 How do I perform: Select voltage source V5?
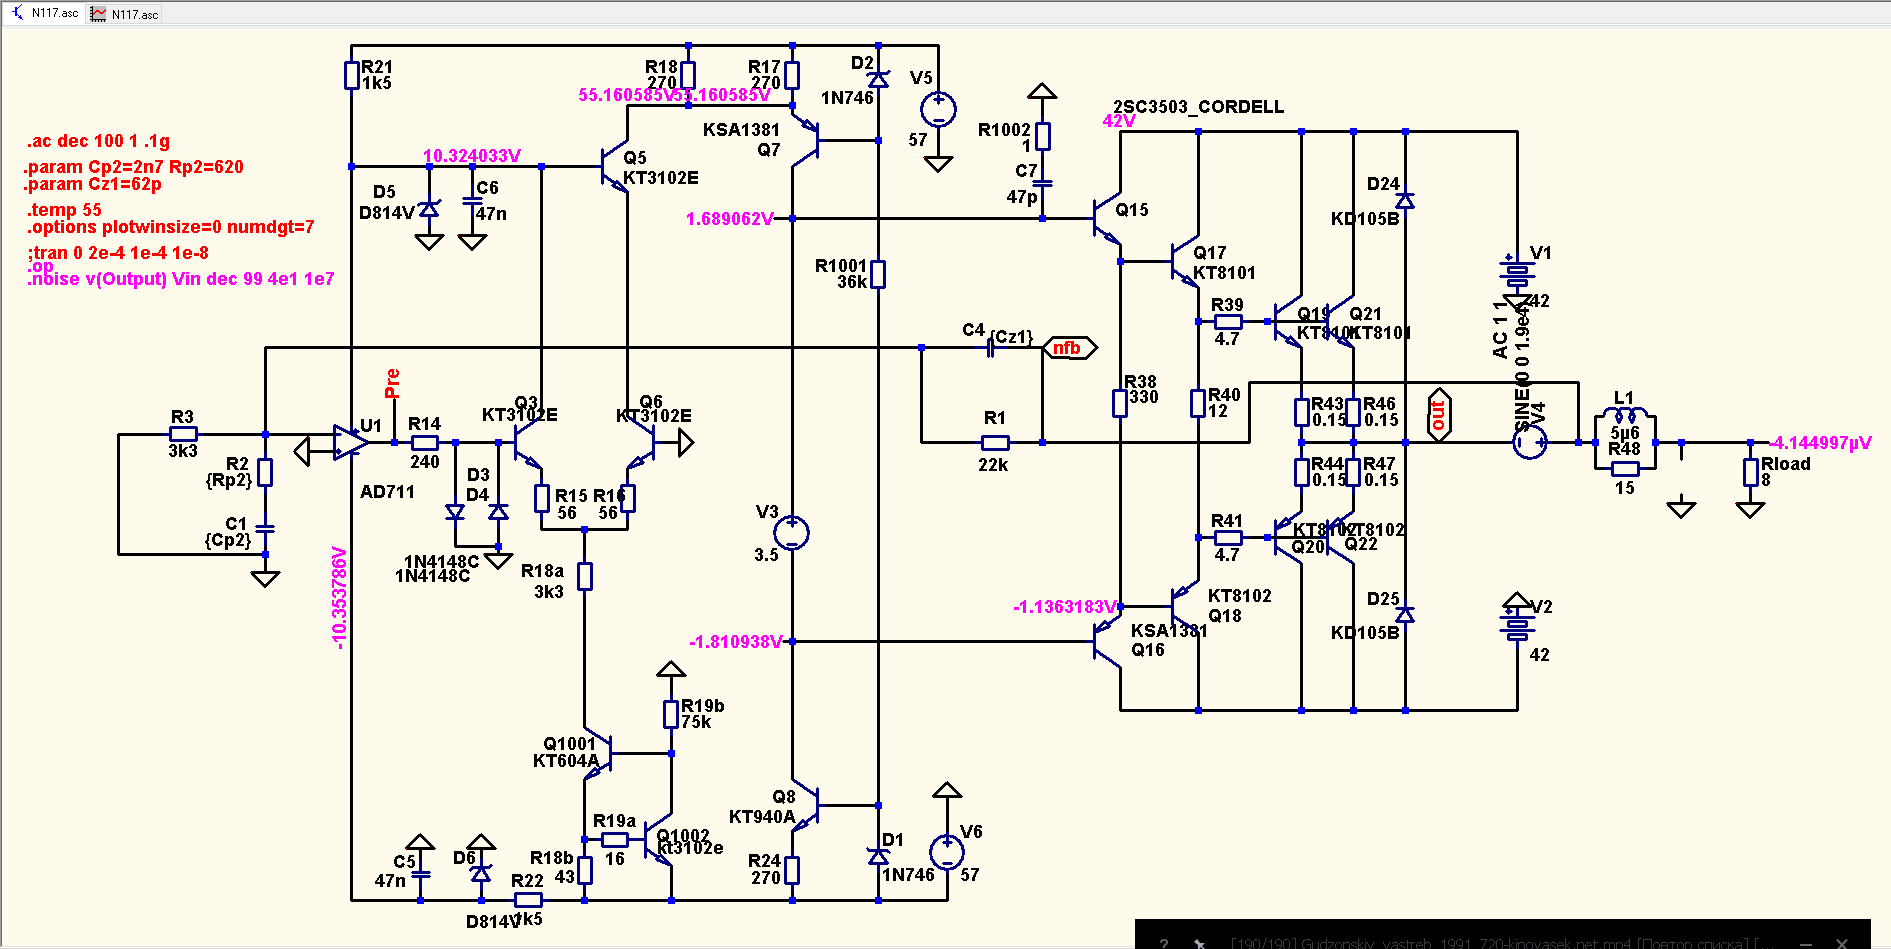[x=938, y=109]
